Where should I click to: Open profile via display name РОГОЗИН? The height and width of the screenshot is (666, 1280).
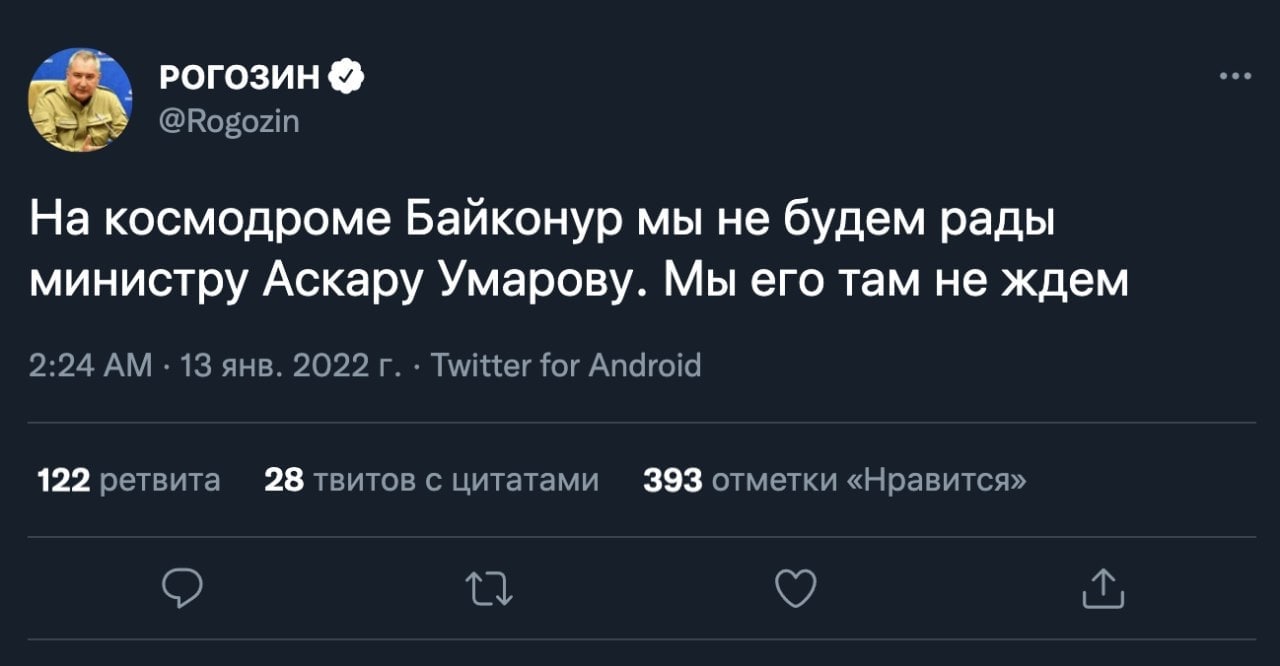pos(239,77)
